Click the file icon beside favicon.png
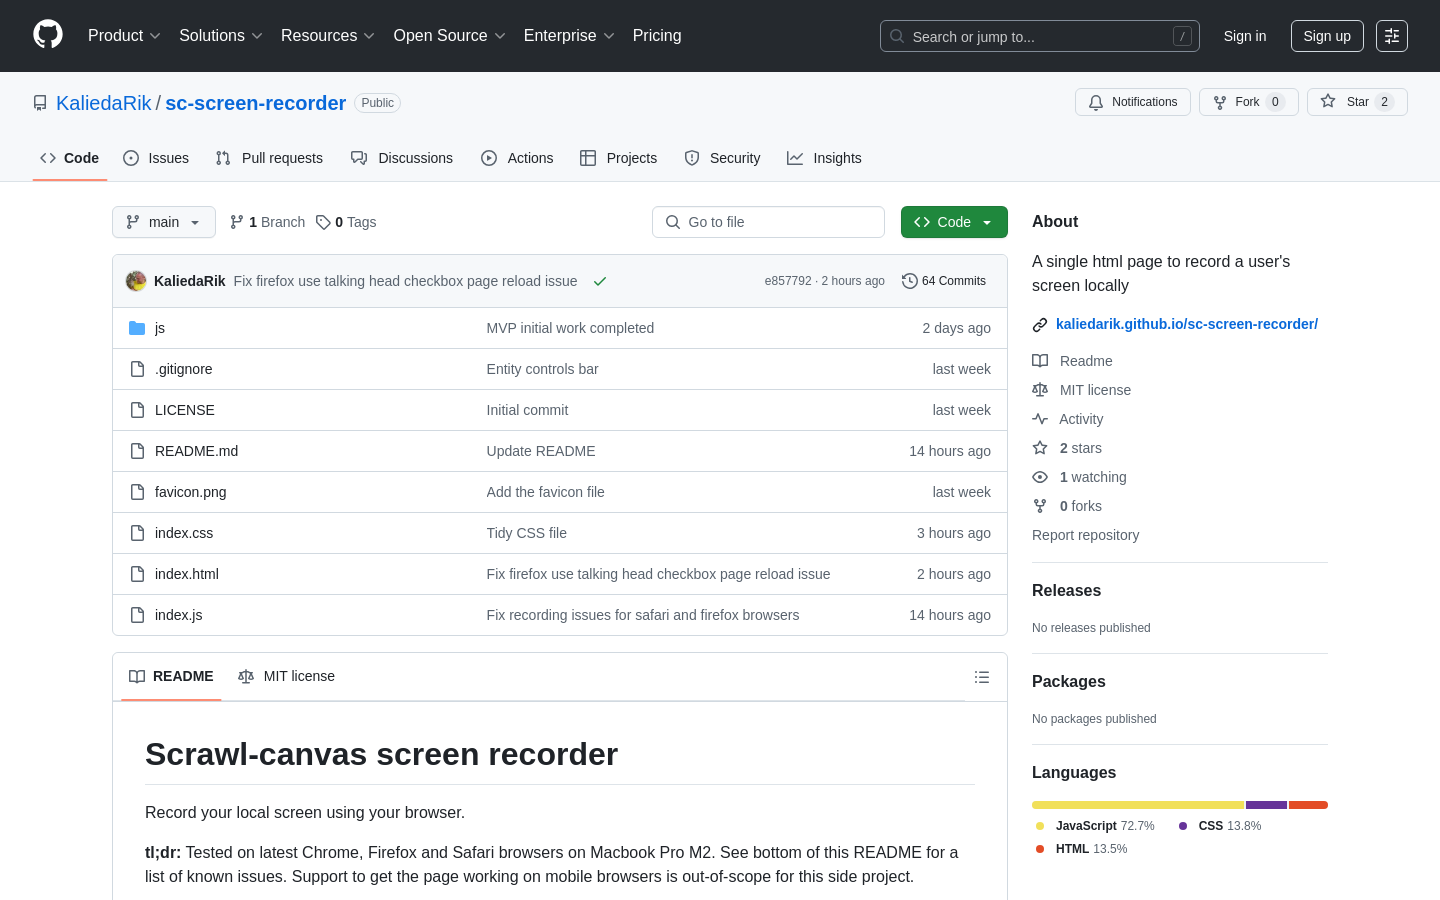Screen dimensions: 1440x900 coord(137,492)
